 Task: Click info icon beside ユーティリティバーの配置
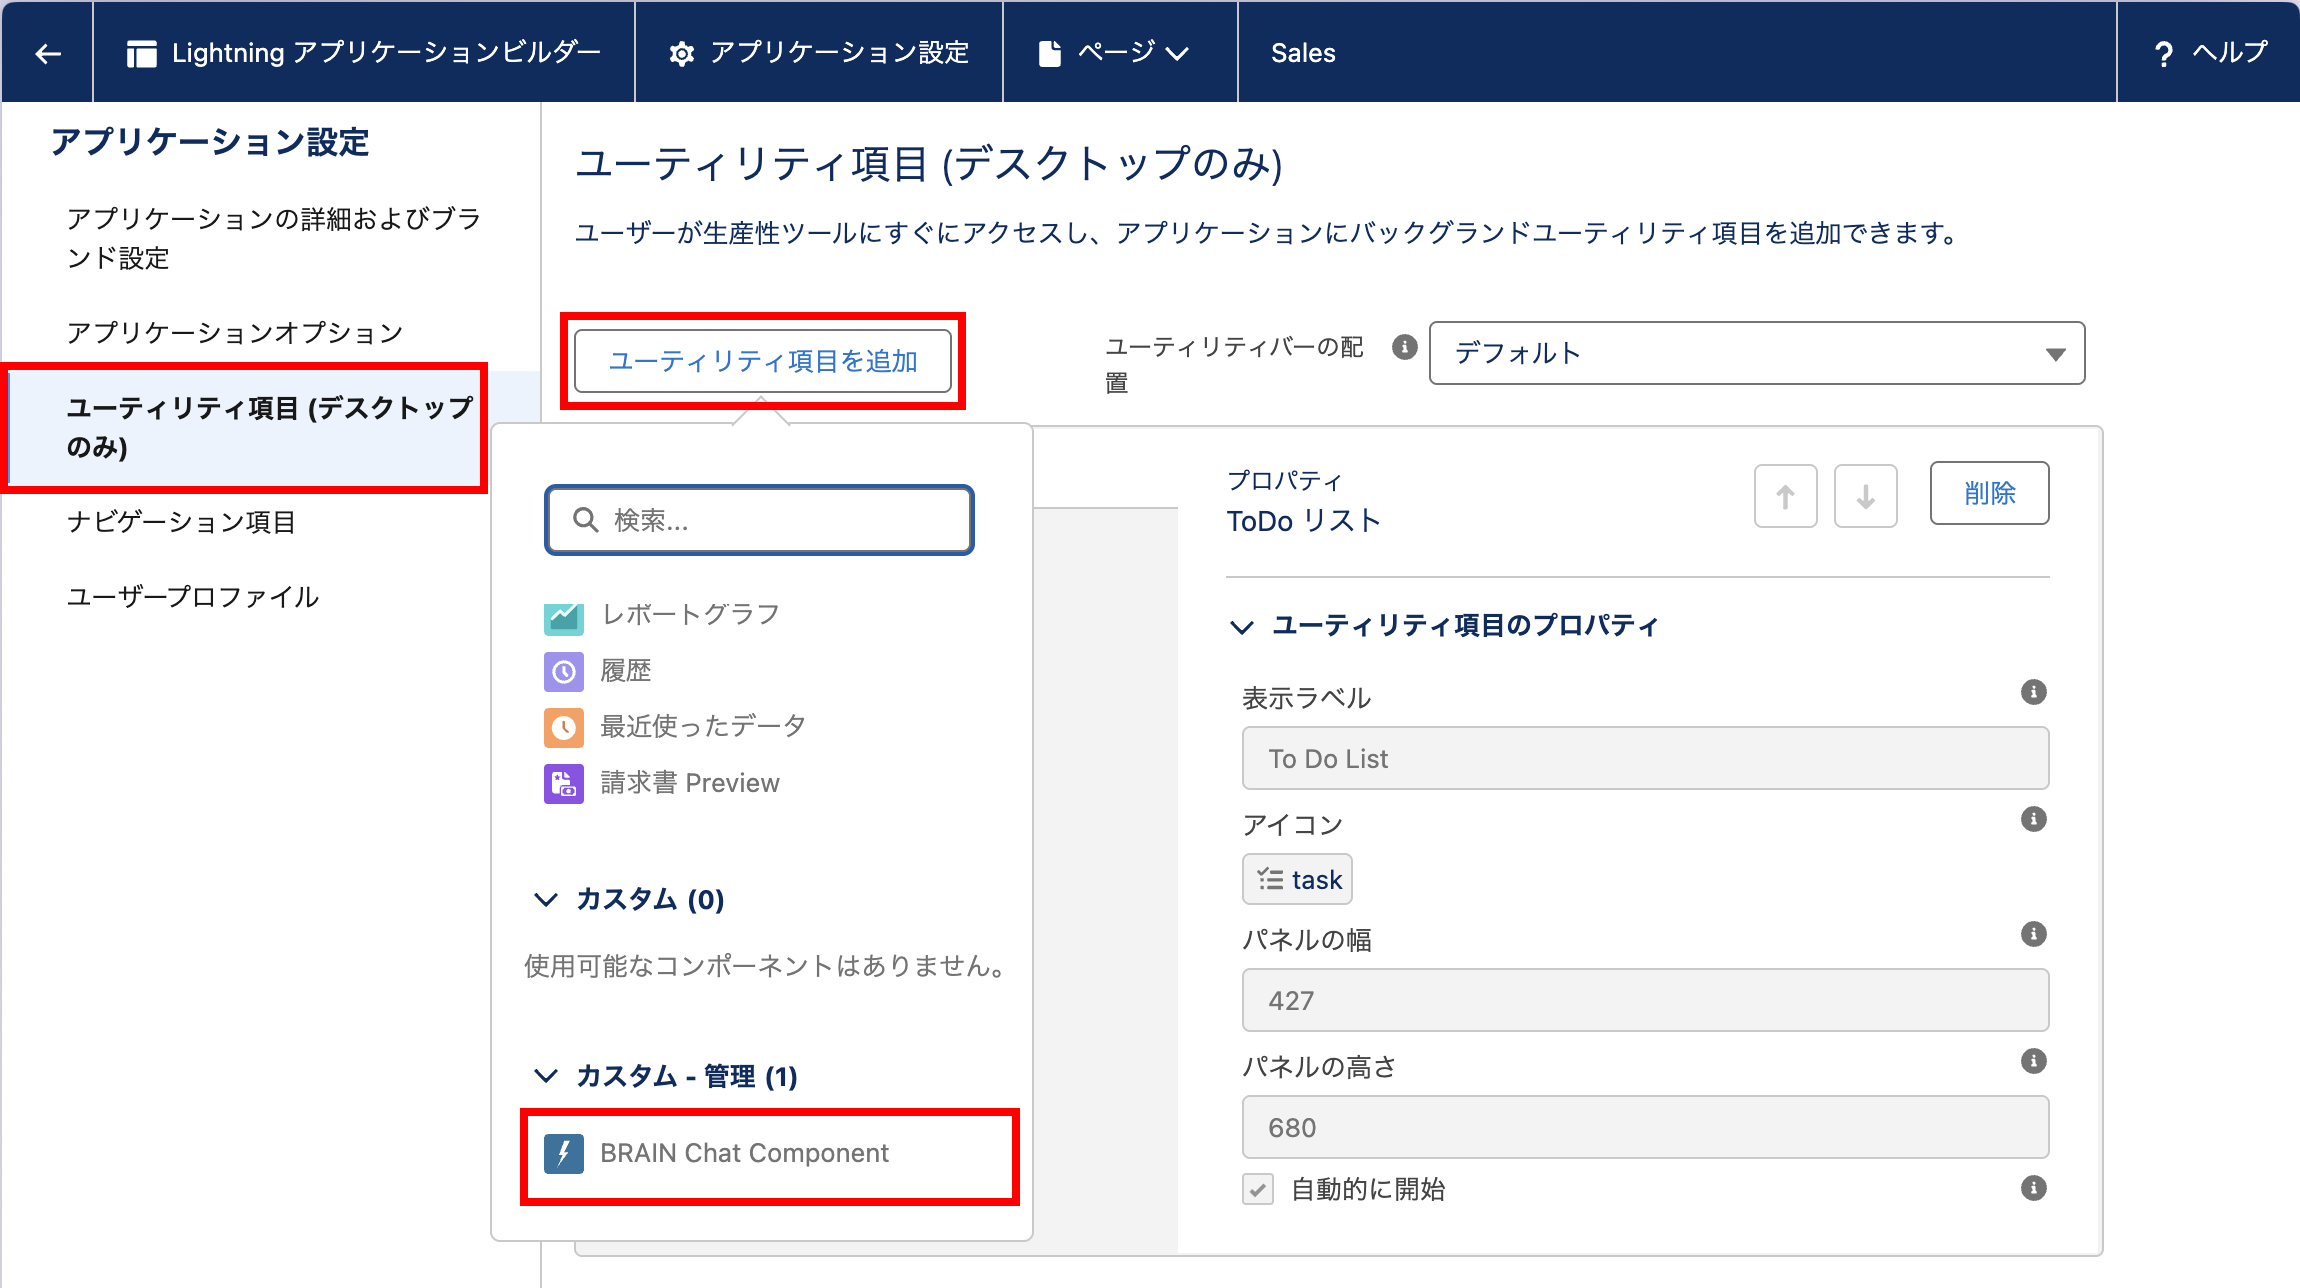click(1404, 347)
